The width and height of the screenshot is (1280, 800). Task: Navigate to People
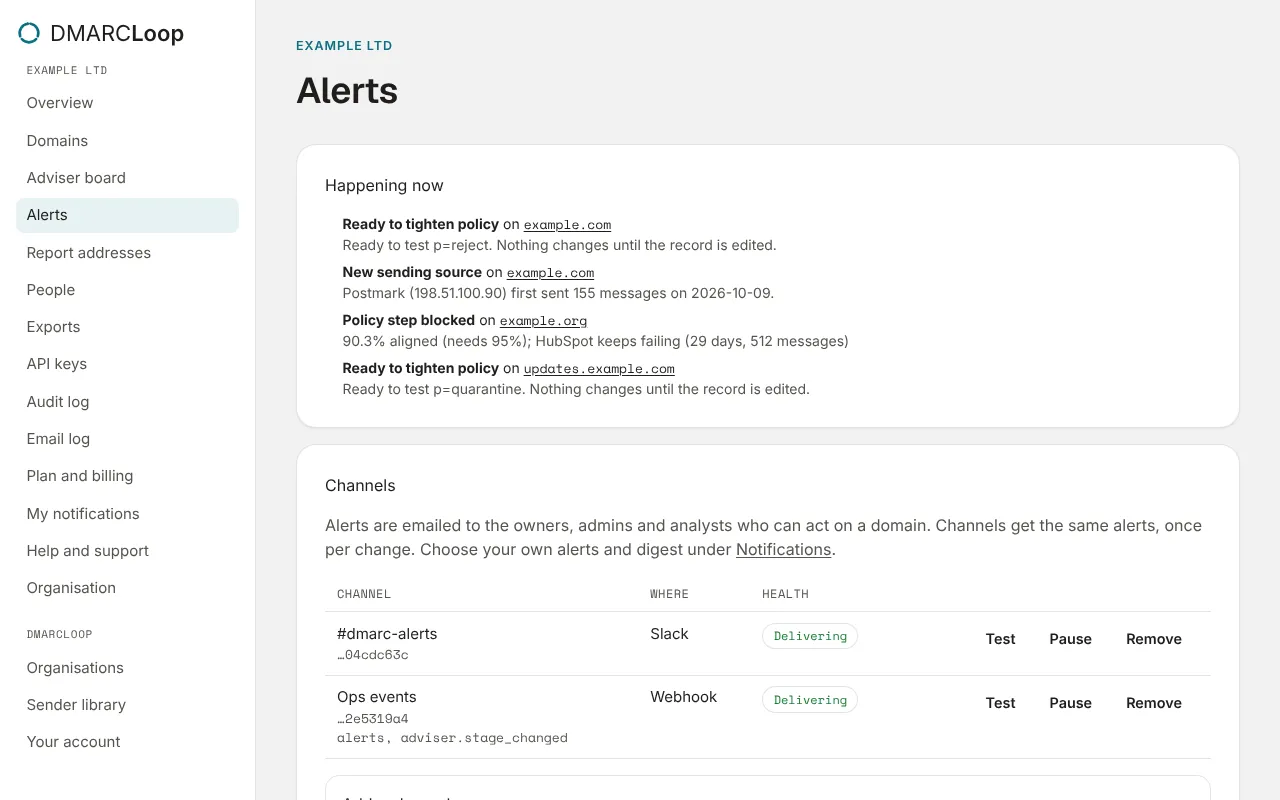pos(127,290)
